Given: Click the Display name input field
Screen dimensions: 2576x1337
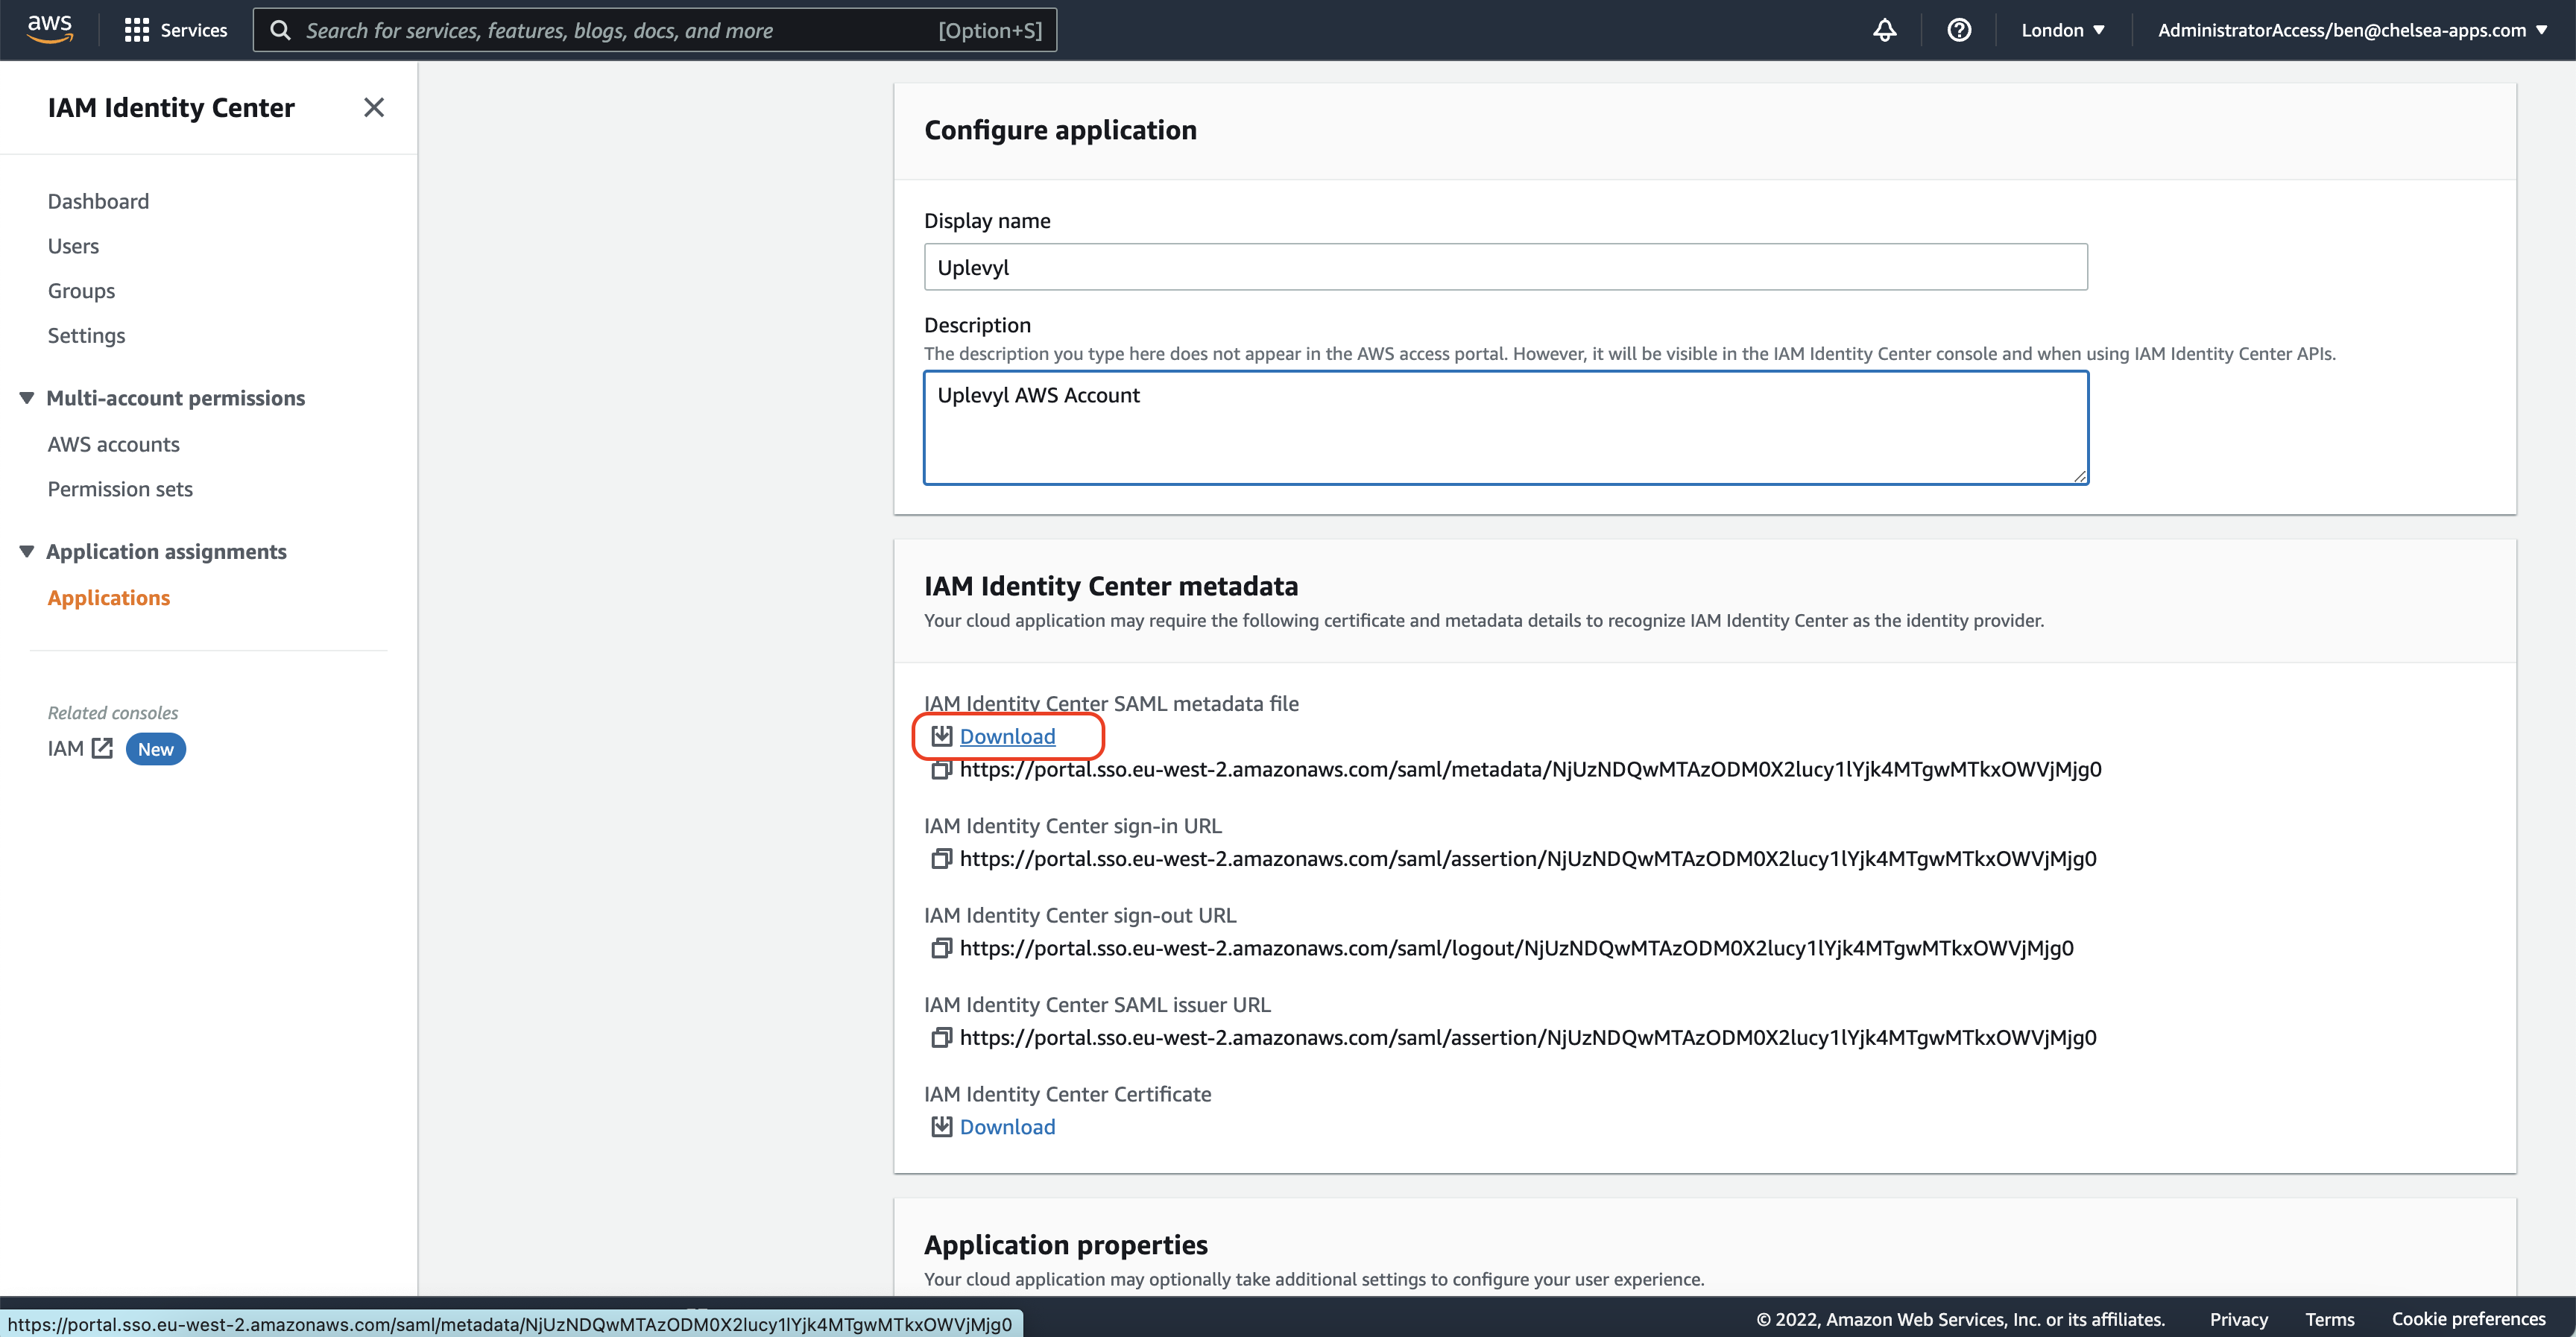Looking at the screenshot, I should pyautogui.click(x=1505, y=267).
